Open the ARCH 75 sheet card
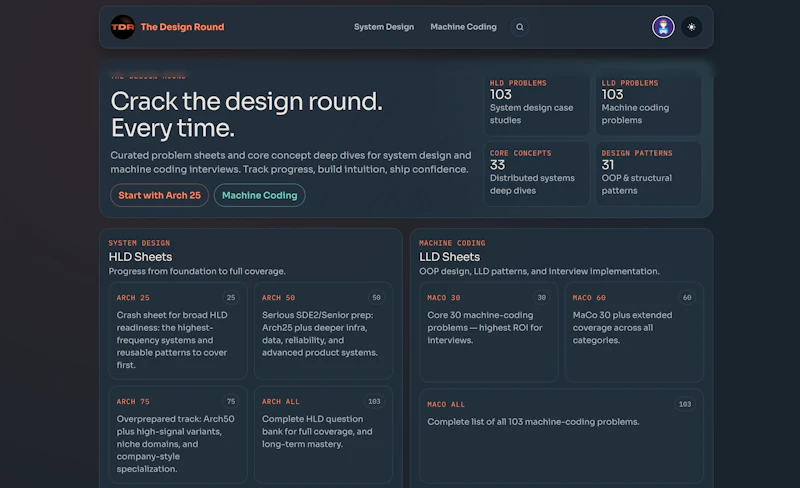The height and width of the screenshot is (488, 800). point(178,434)
